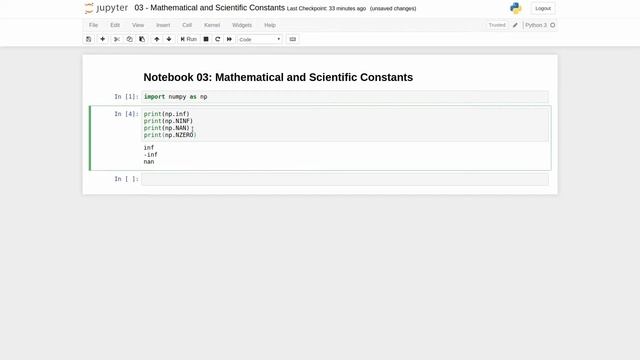Open the cell type Code dropdown
The image size is (640, 360).
(260, 39)
